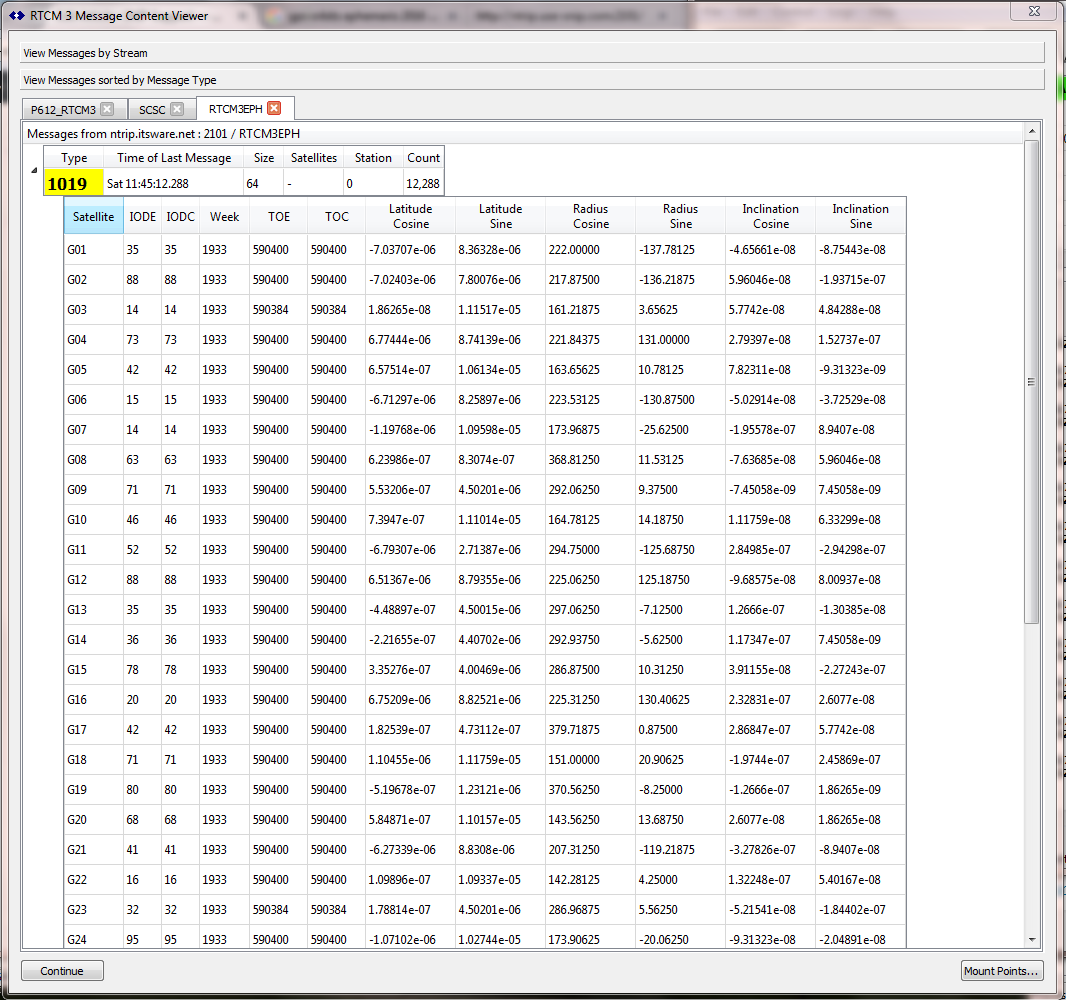This screenshot has width=1066, height=1000.
Task: Close the RTCM3EPH tab with red X
Action: [274, 108]
